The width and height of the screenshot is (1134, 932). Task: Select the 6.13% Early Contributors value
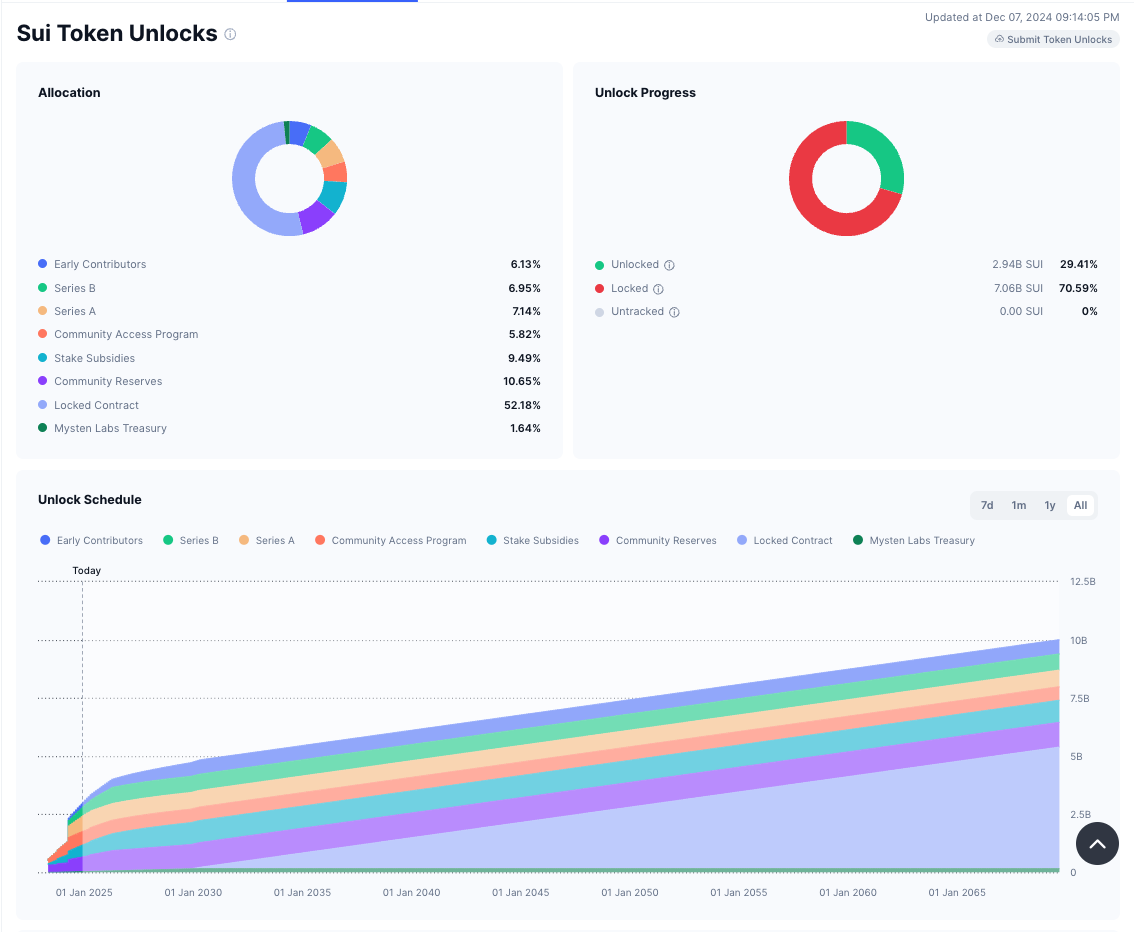coord(526,264)
